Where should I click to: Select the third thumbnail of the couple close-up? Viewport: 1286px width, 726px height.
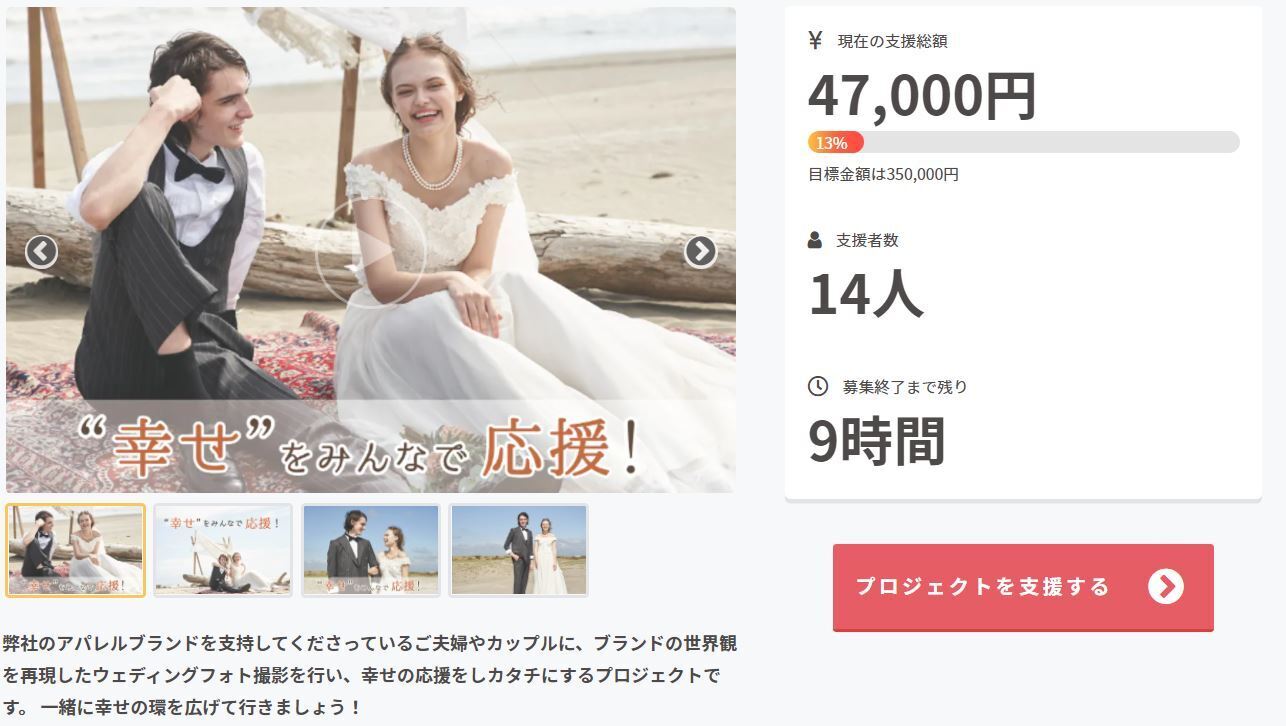point(371,550)
